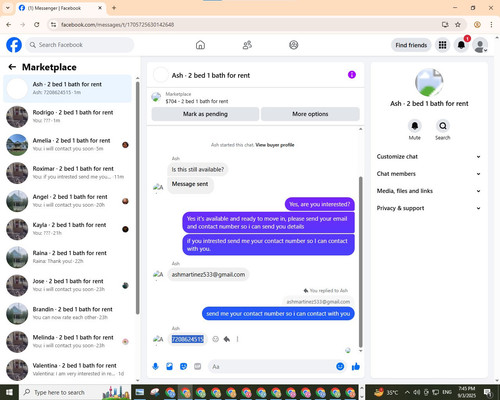Click the ashmartinez533@gmail.com message bubble
Viewport: 500px width, 400px height.
[x=208, y=274]
